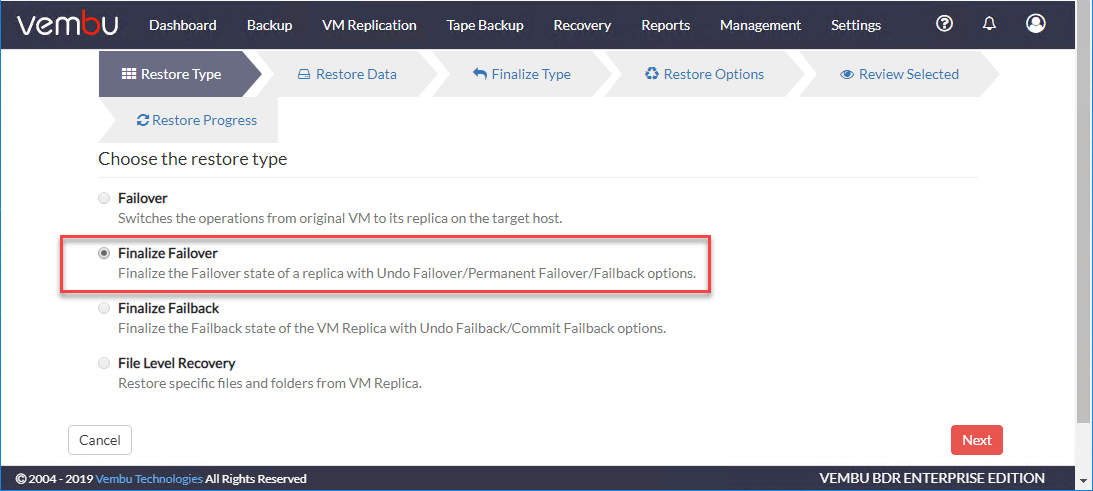Screen dimensions: 1093x491
Task: Click the refresh icon beside Restore Progress
Action: pyautogui.click(x=143, y=120)
